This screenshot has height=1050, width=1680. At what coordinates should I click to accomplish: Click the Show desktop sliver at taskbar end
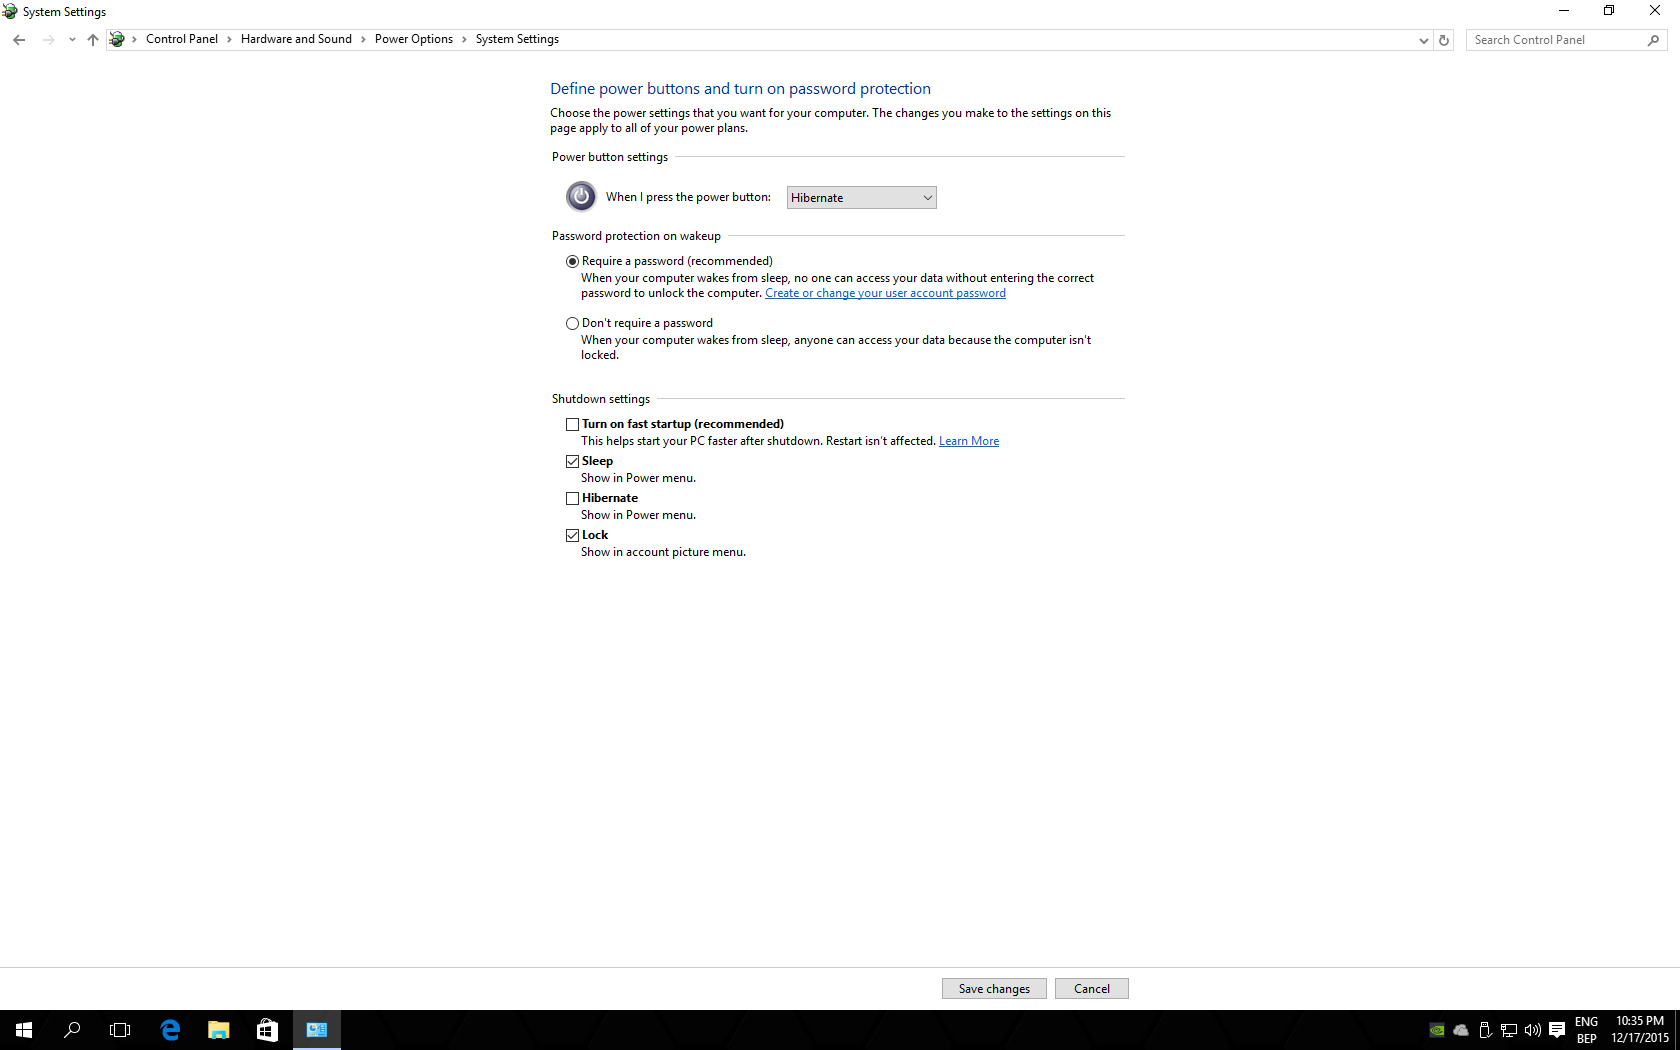click(1677, 1030)
